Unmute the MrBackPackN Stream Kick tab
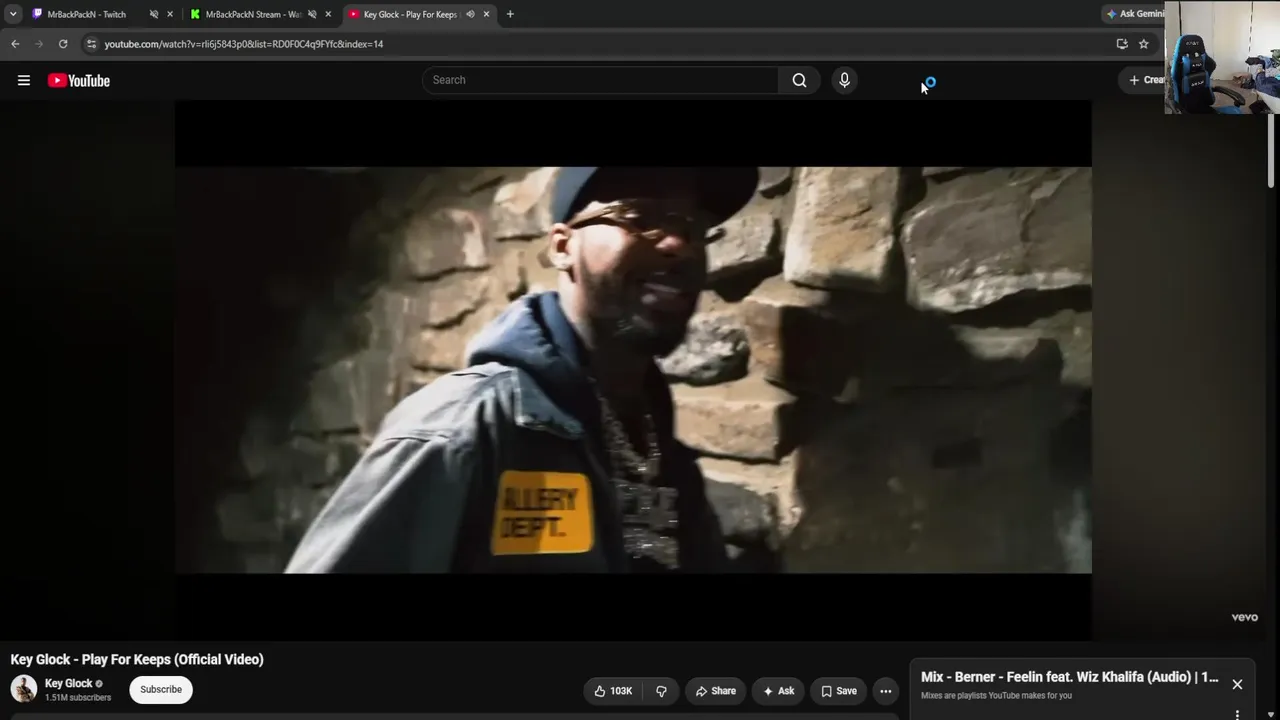This screenshot has height=720, width=1280. (312, 14)
